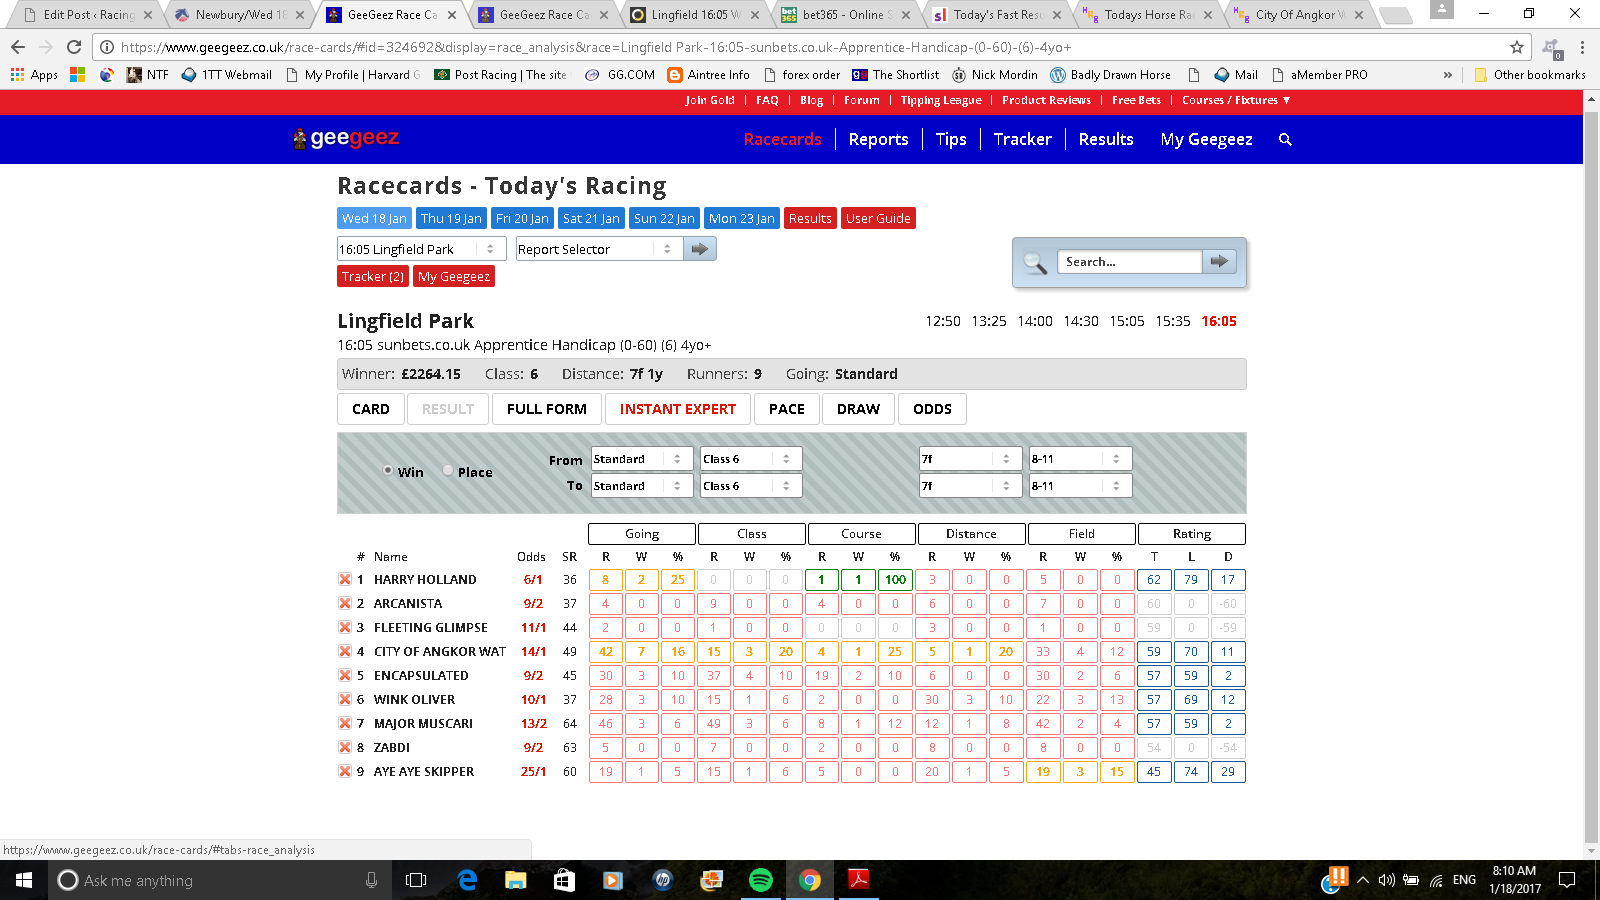Select the Win radio button
The width and height of the screenshot is (1600, 900).
tap(388, 471)
